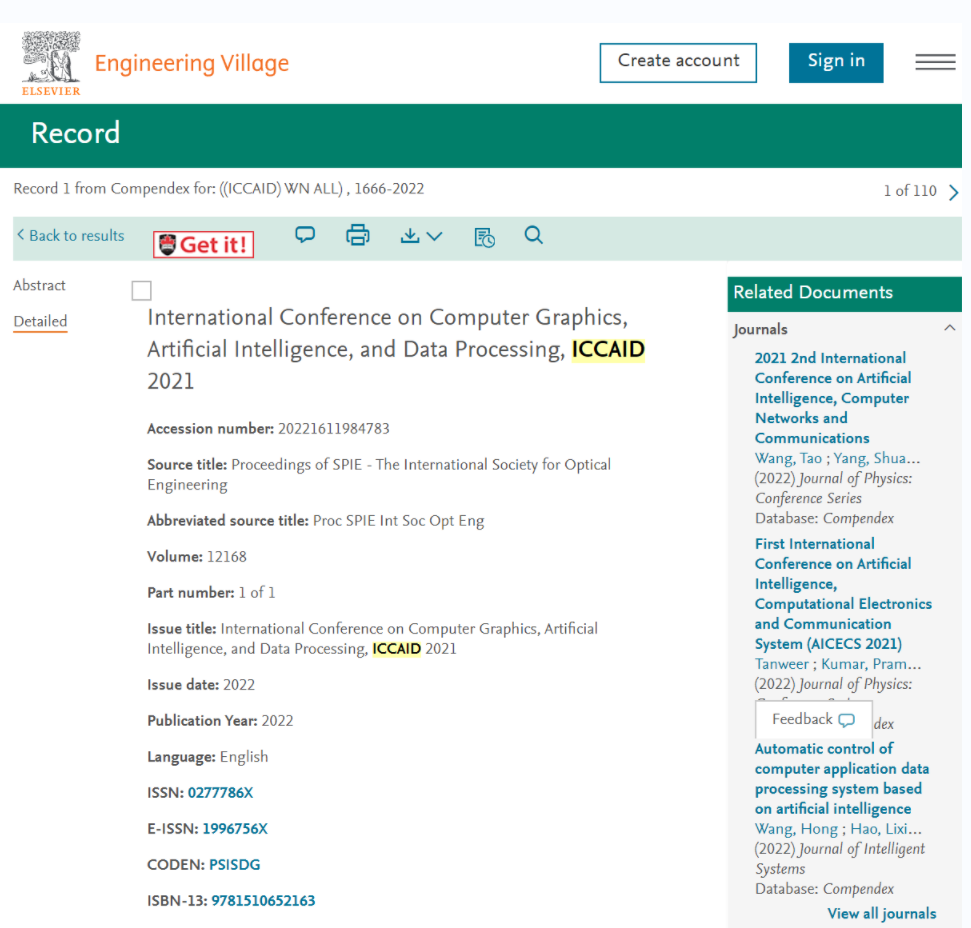Screen dimensions: 971x928
Task: Click CODEN PSISDG link
Action: [235, 865]
